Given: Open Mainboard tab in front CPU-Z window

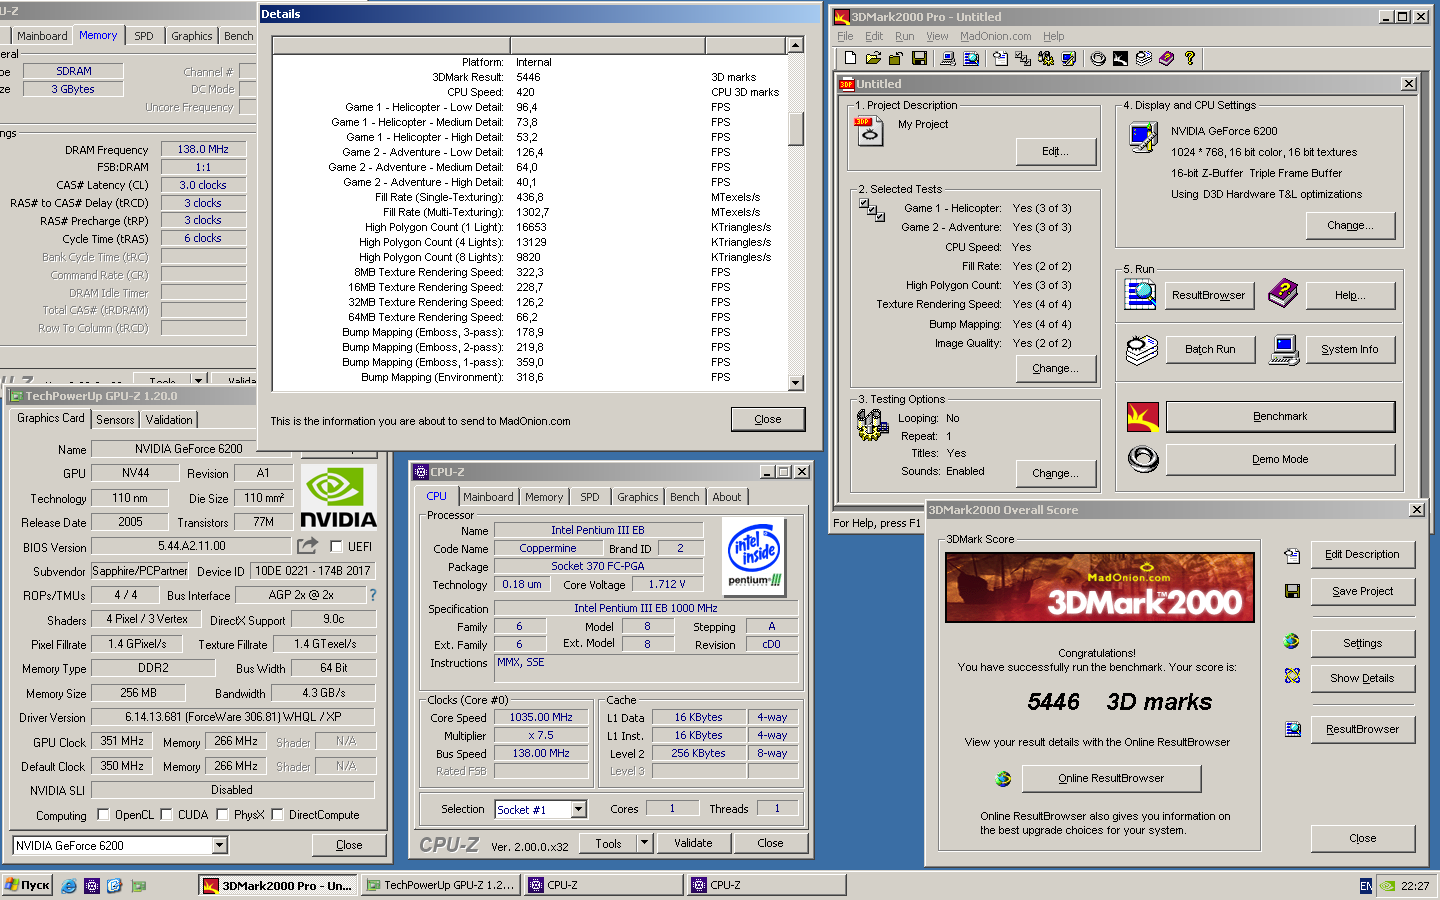Looking at the screenshot, I should (x=488, y=497).
